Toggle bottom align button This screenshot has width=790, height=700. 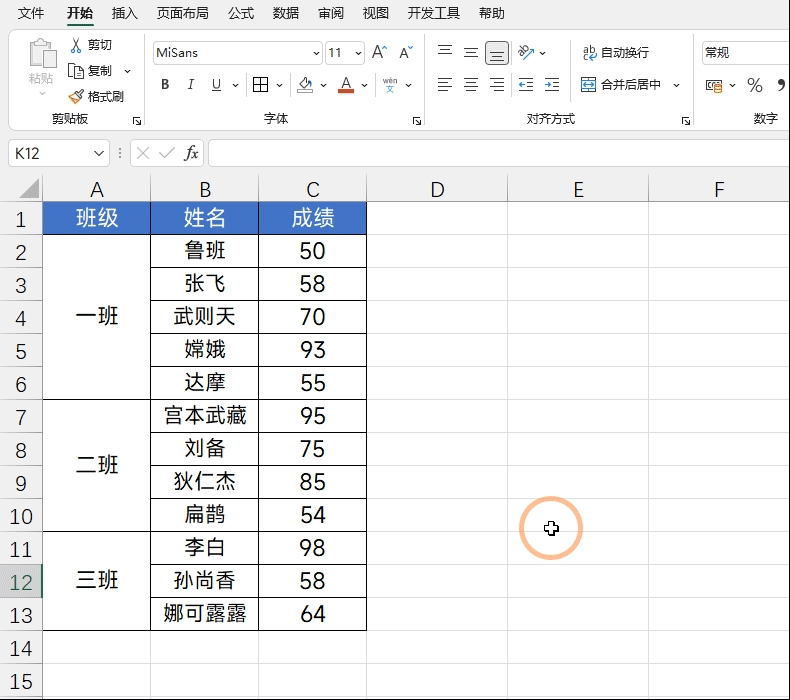(x=497, y=53)
